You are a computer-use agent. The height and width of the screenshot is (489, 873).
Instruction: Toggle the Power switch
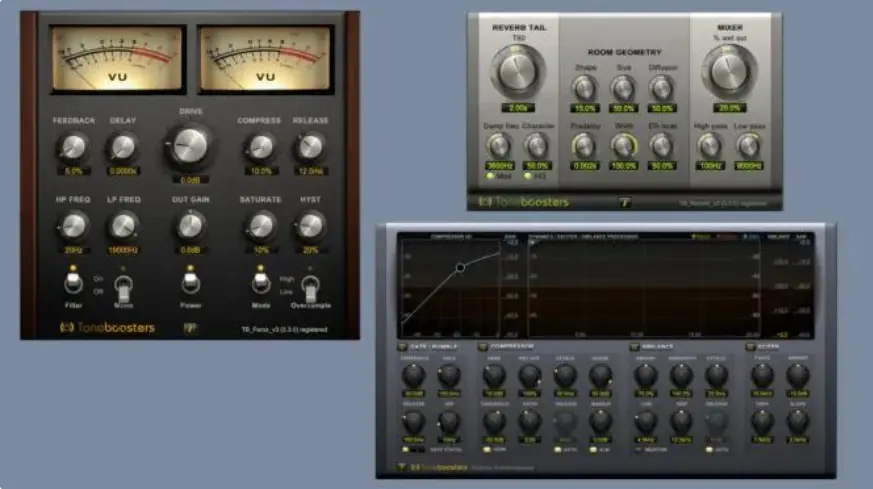click(190, 283)
